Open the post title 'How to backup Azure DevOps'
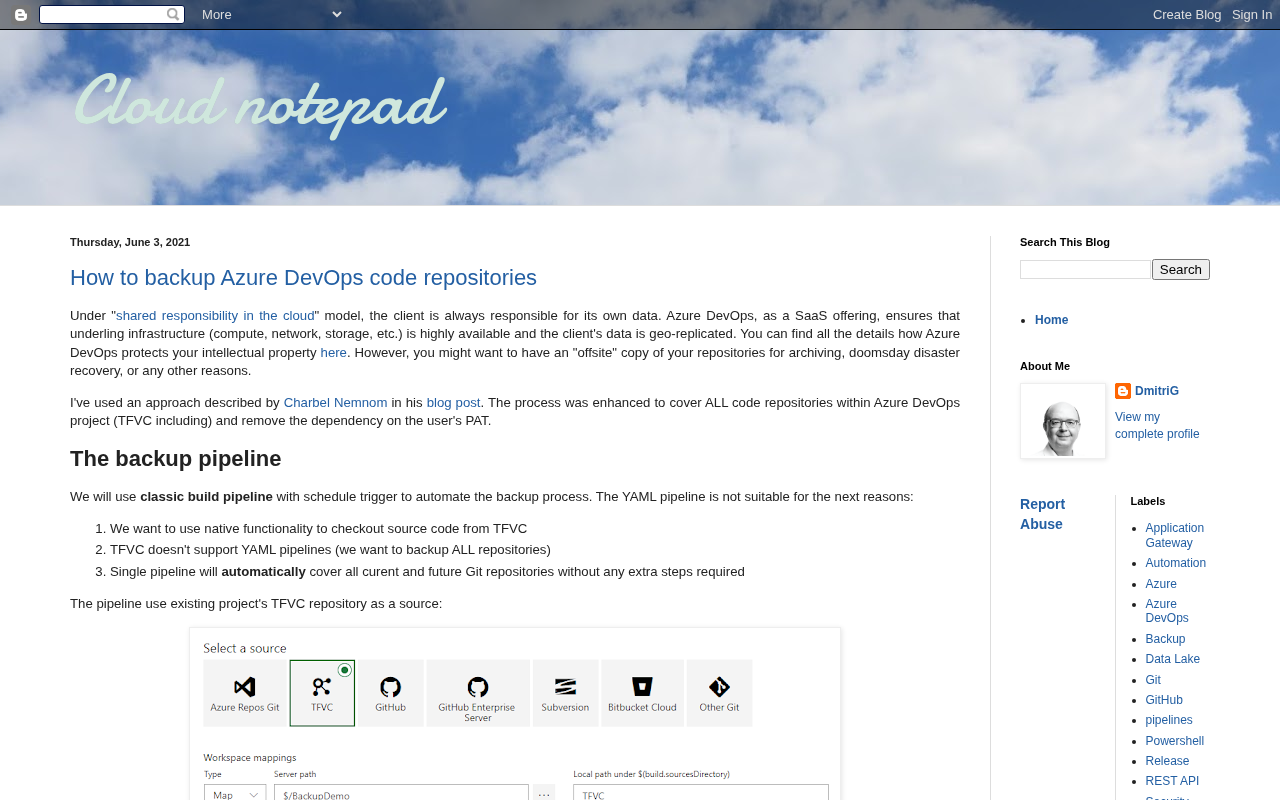Viewport: 1280px width, 800px height. click(x=303, y=278)
